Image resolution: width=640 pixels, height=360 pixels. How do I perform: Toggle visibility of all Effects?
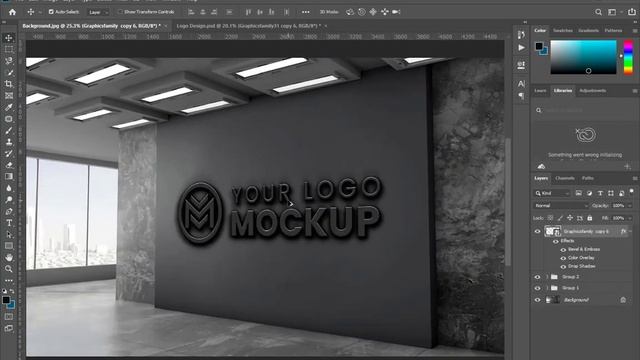click(556, 241)
